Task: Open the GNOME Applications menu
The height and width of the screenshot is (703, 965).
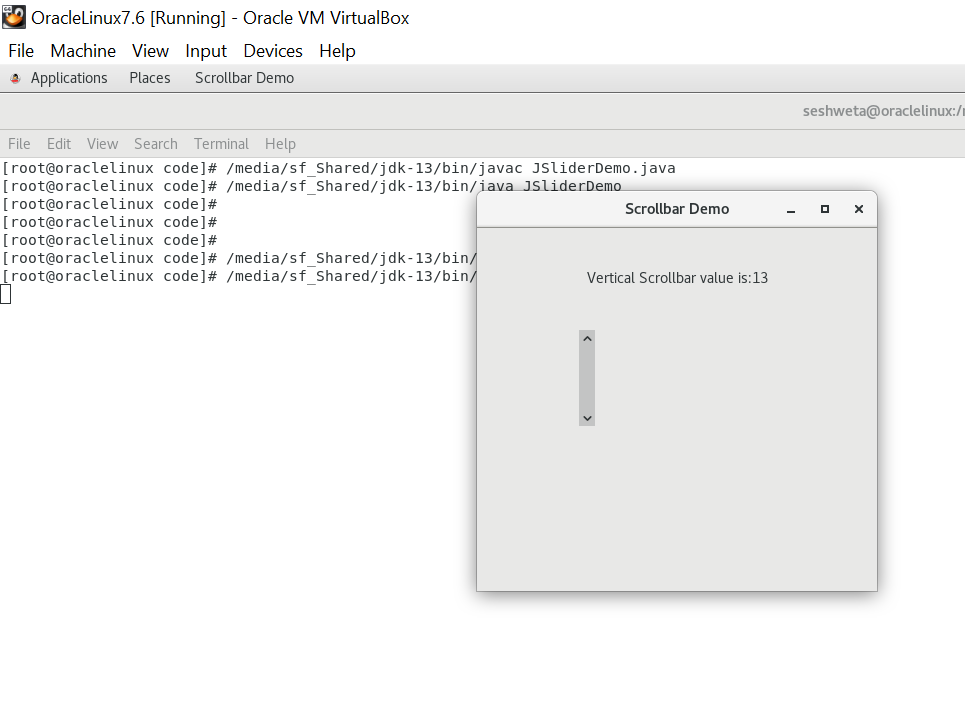Action: pyautogui.click(x=68, y=78)
